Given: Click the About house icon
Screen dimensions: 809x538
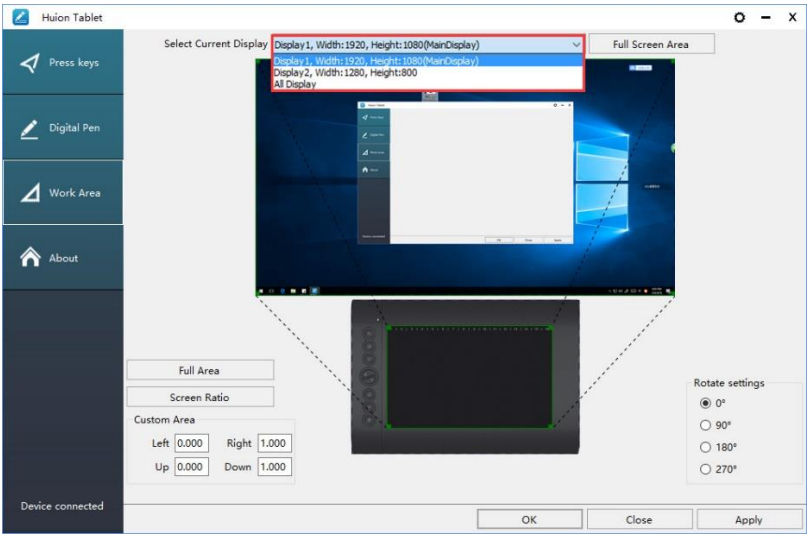Looking at the screenshot, I should pyautogui.click(x=30, y=257).
